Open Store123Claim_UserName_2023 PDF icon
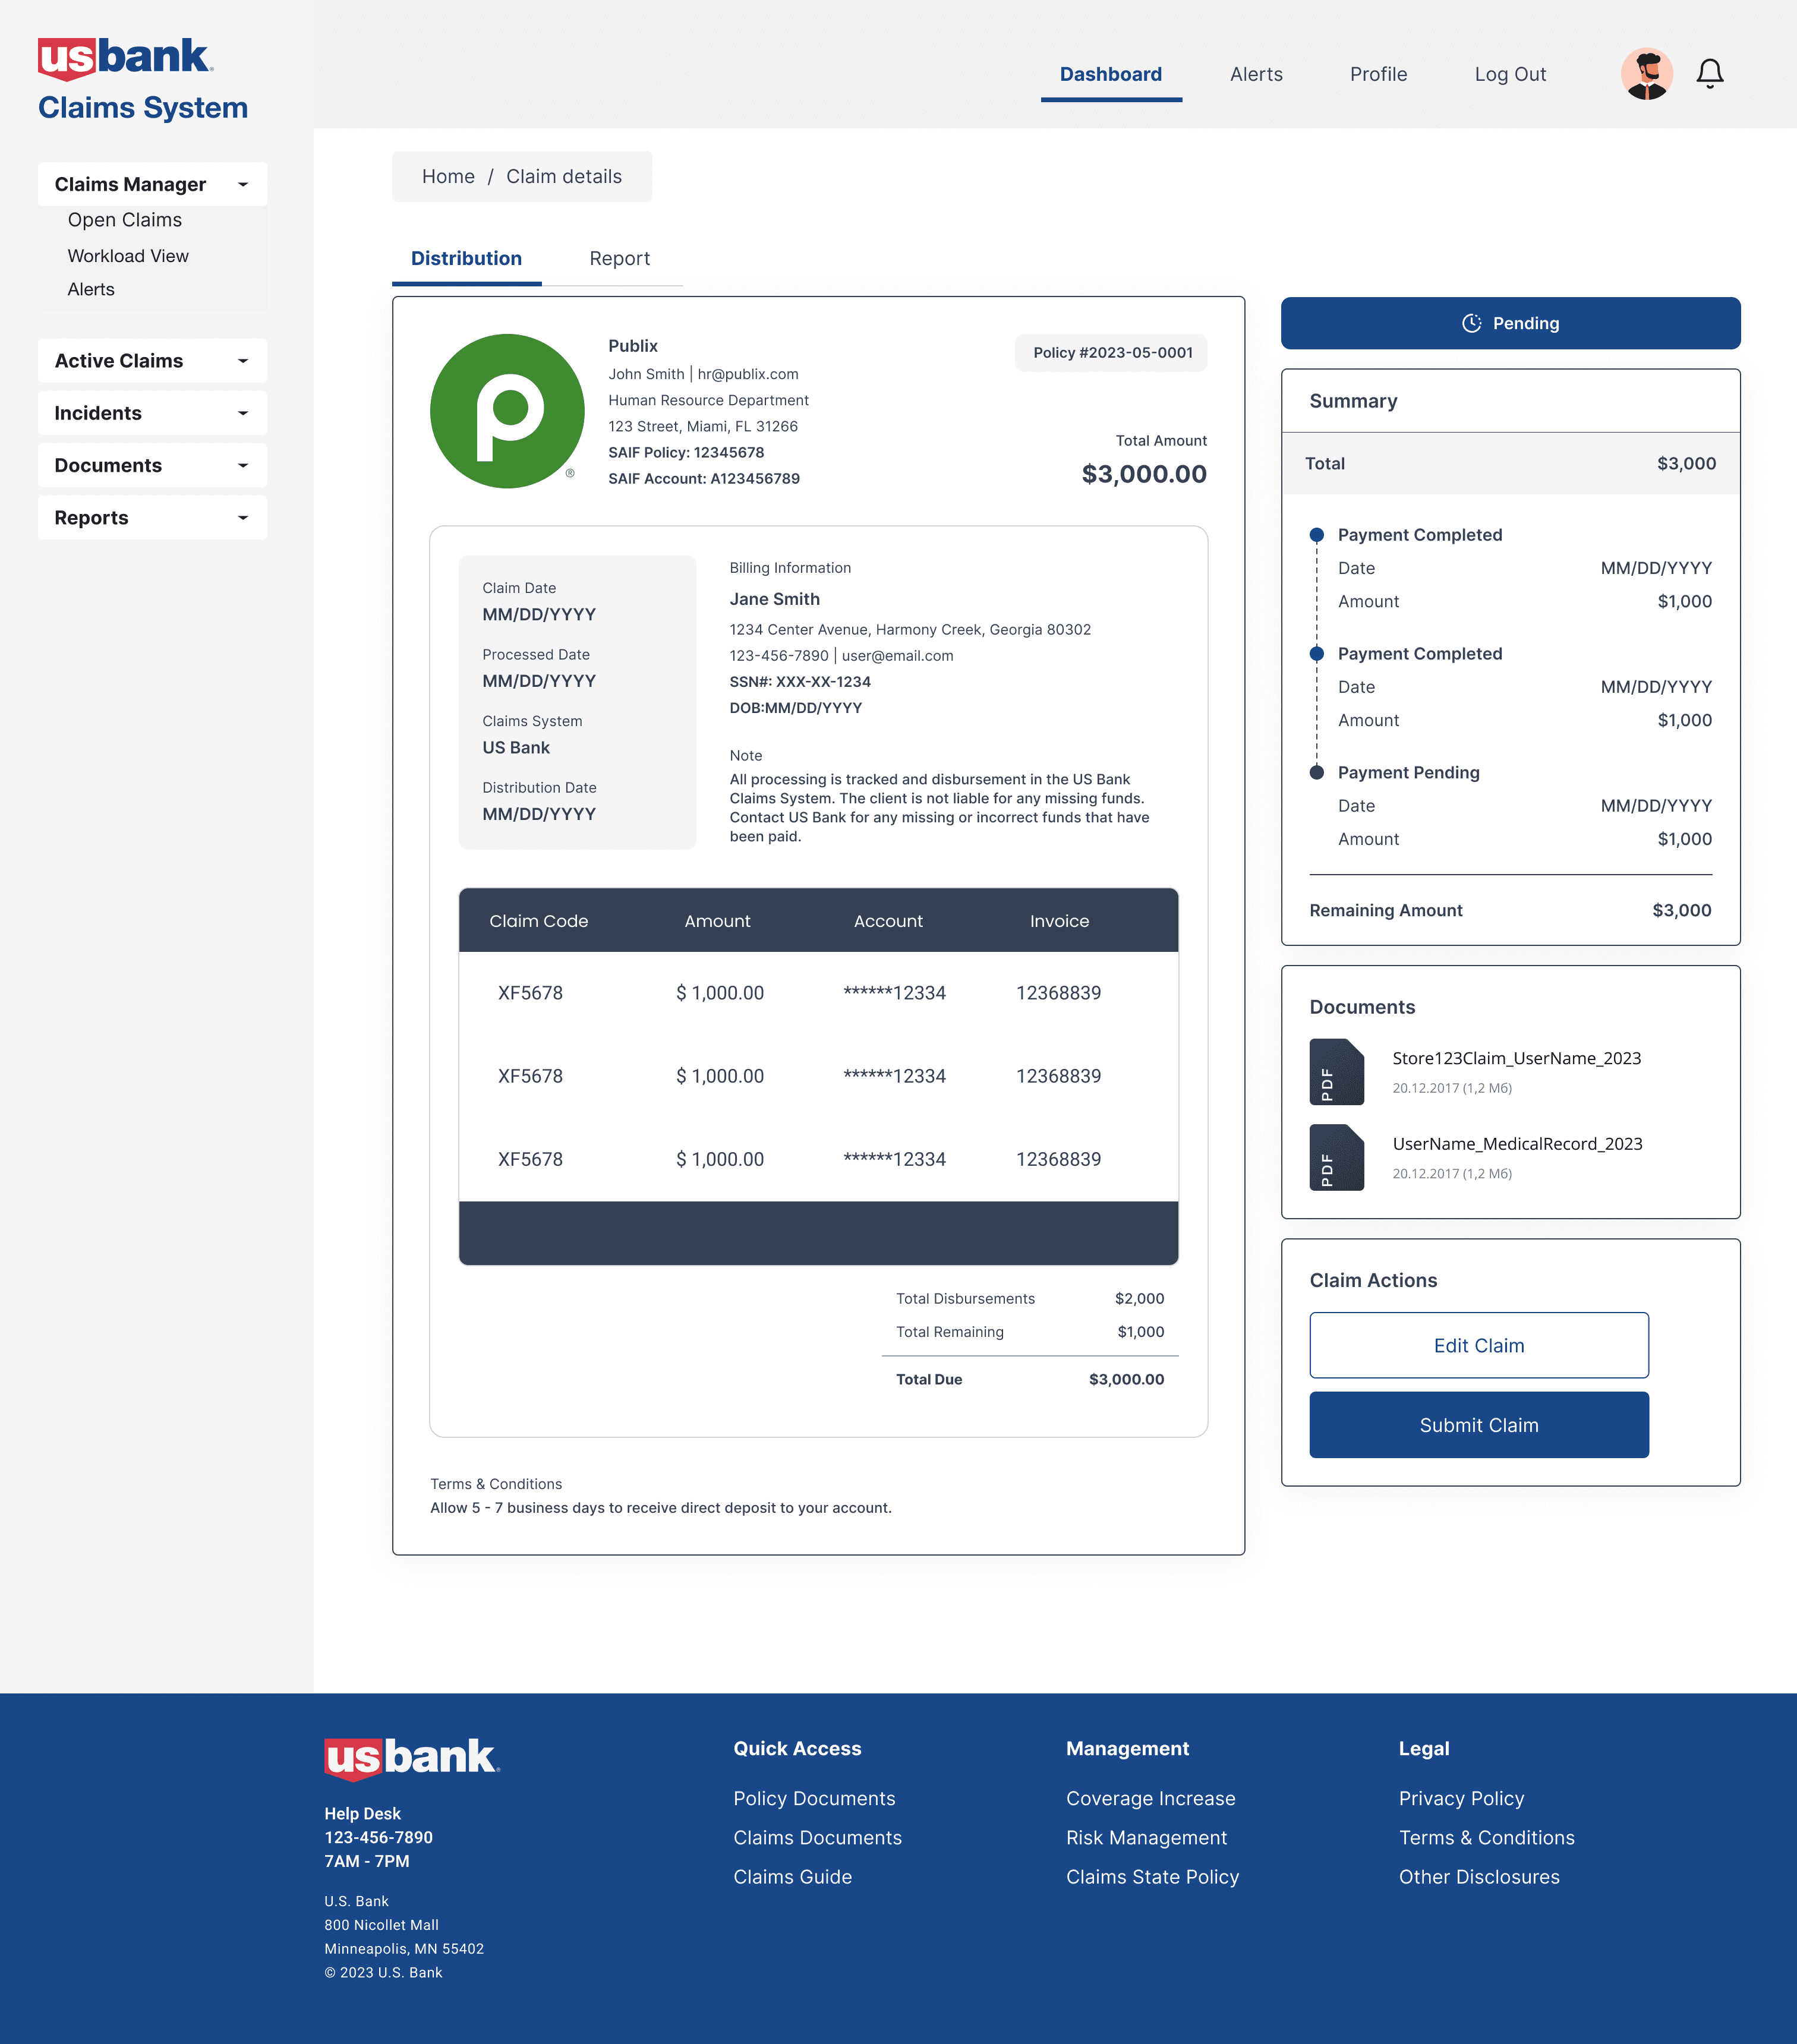This screenshot has width=1797, height=2044. click(1336, 1072)
